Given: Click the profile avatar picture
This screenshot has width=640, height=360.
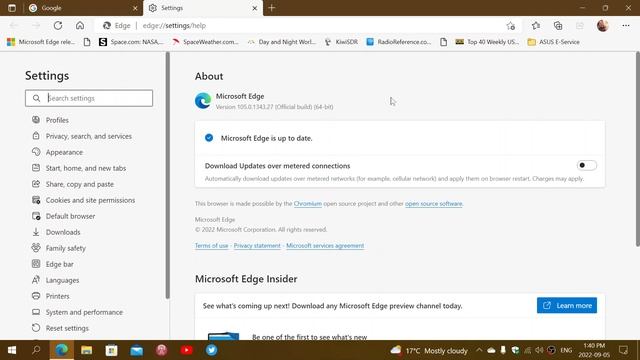Looking at the screenshot, I should [x=602, y=26].
